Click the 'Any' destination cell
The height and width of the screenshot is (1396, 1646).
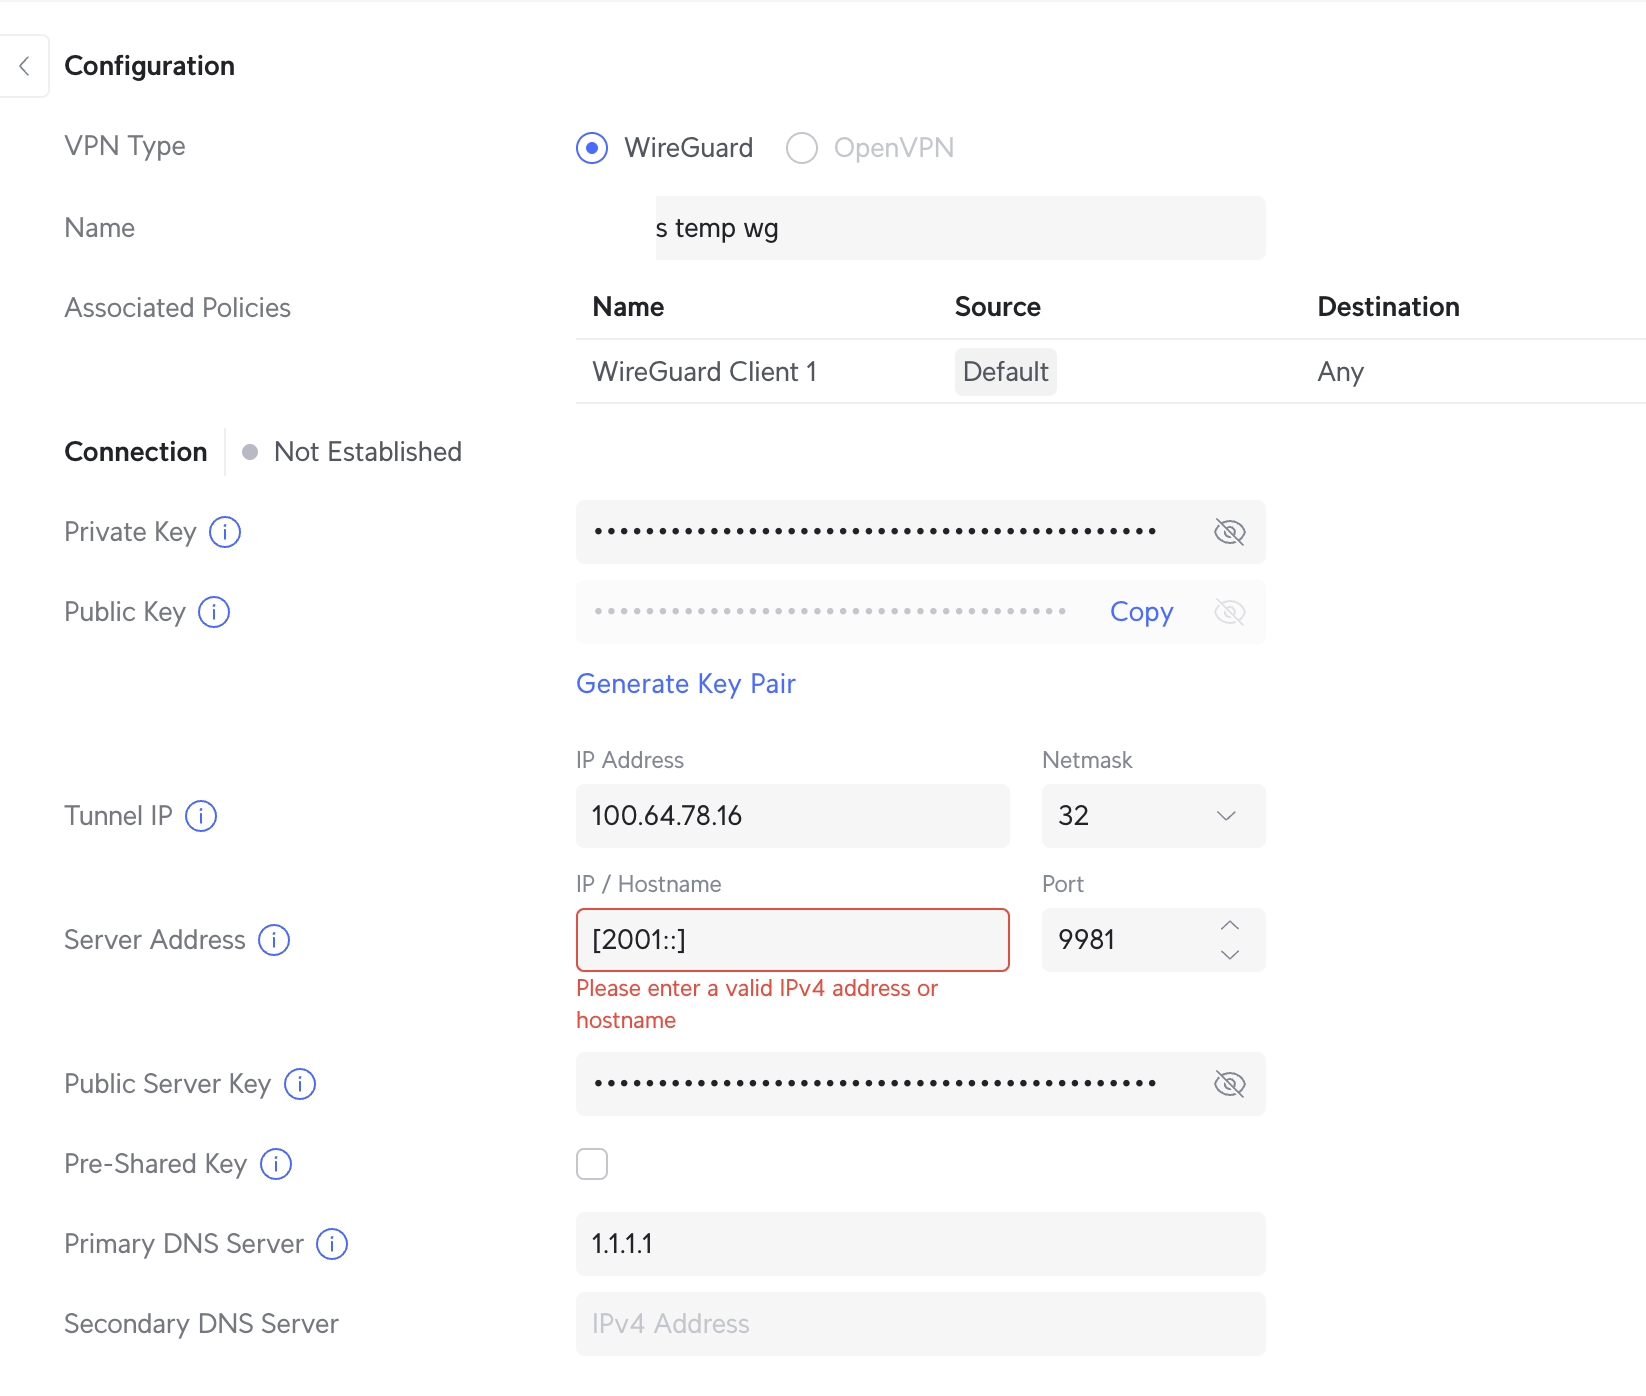(x=1340, y=372)
